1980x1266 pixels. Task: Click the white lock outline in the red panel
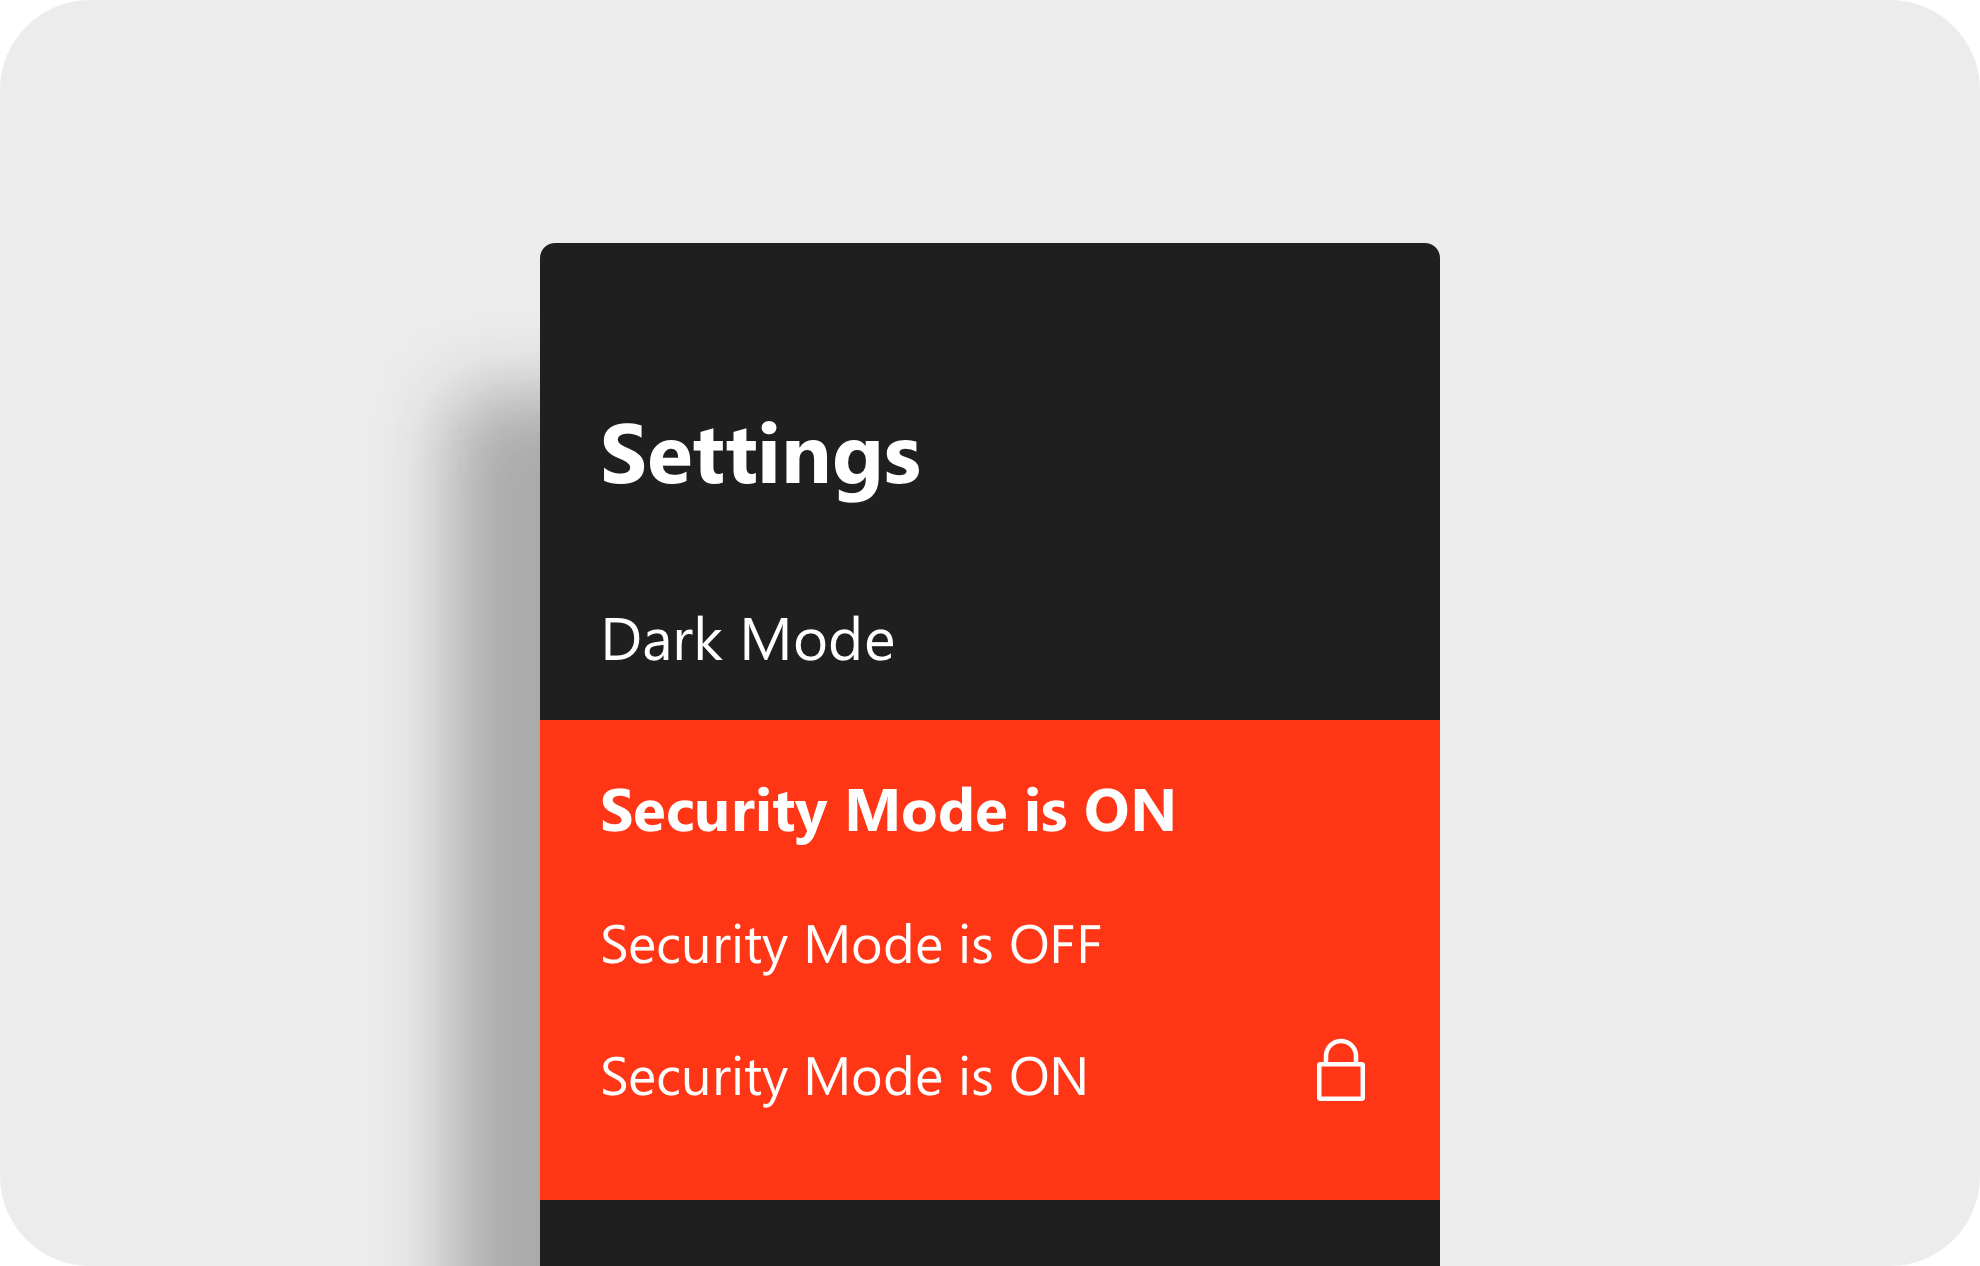coord(1340,1072)
